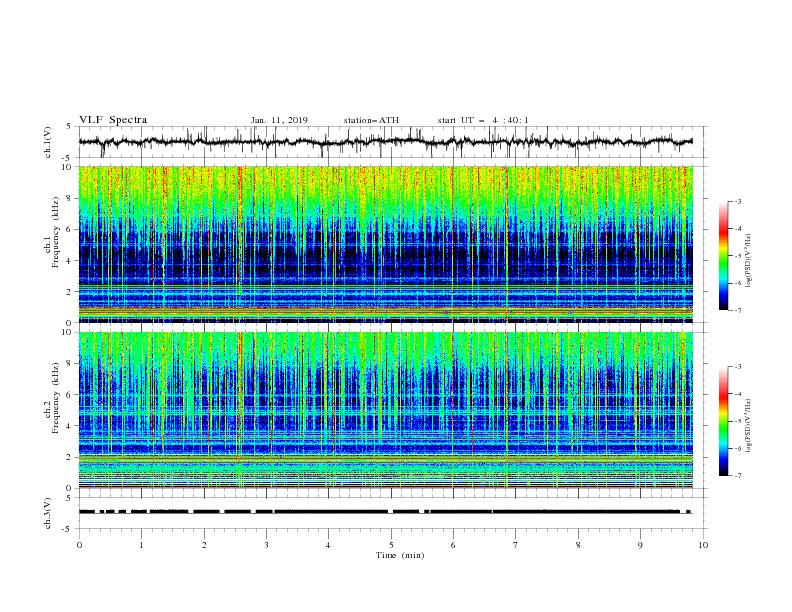This screenshot has width=792, height=612.
Task: Click the "-7" label on ch.2 colorbar
Action: (x=738, y=476)
